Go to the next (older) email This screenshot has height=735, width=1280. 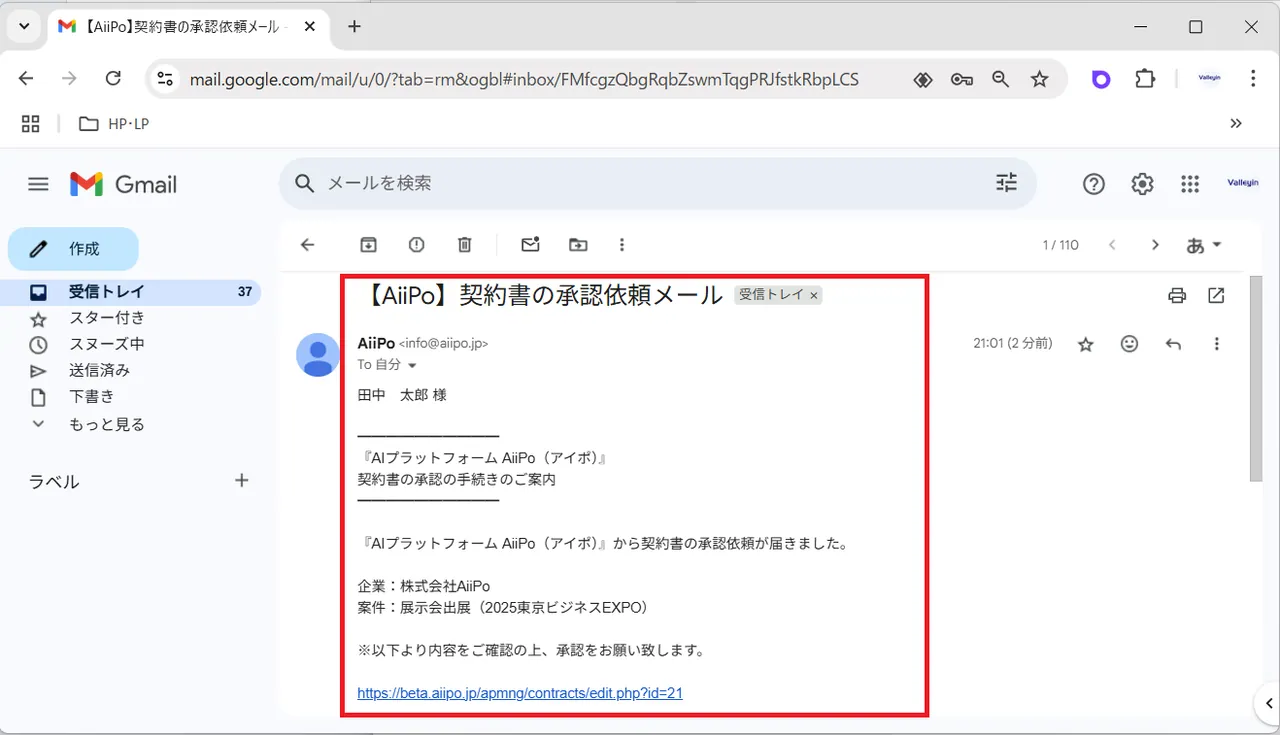coord(1155,245)
